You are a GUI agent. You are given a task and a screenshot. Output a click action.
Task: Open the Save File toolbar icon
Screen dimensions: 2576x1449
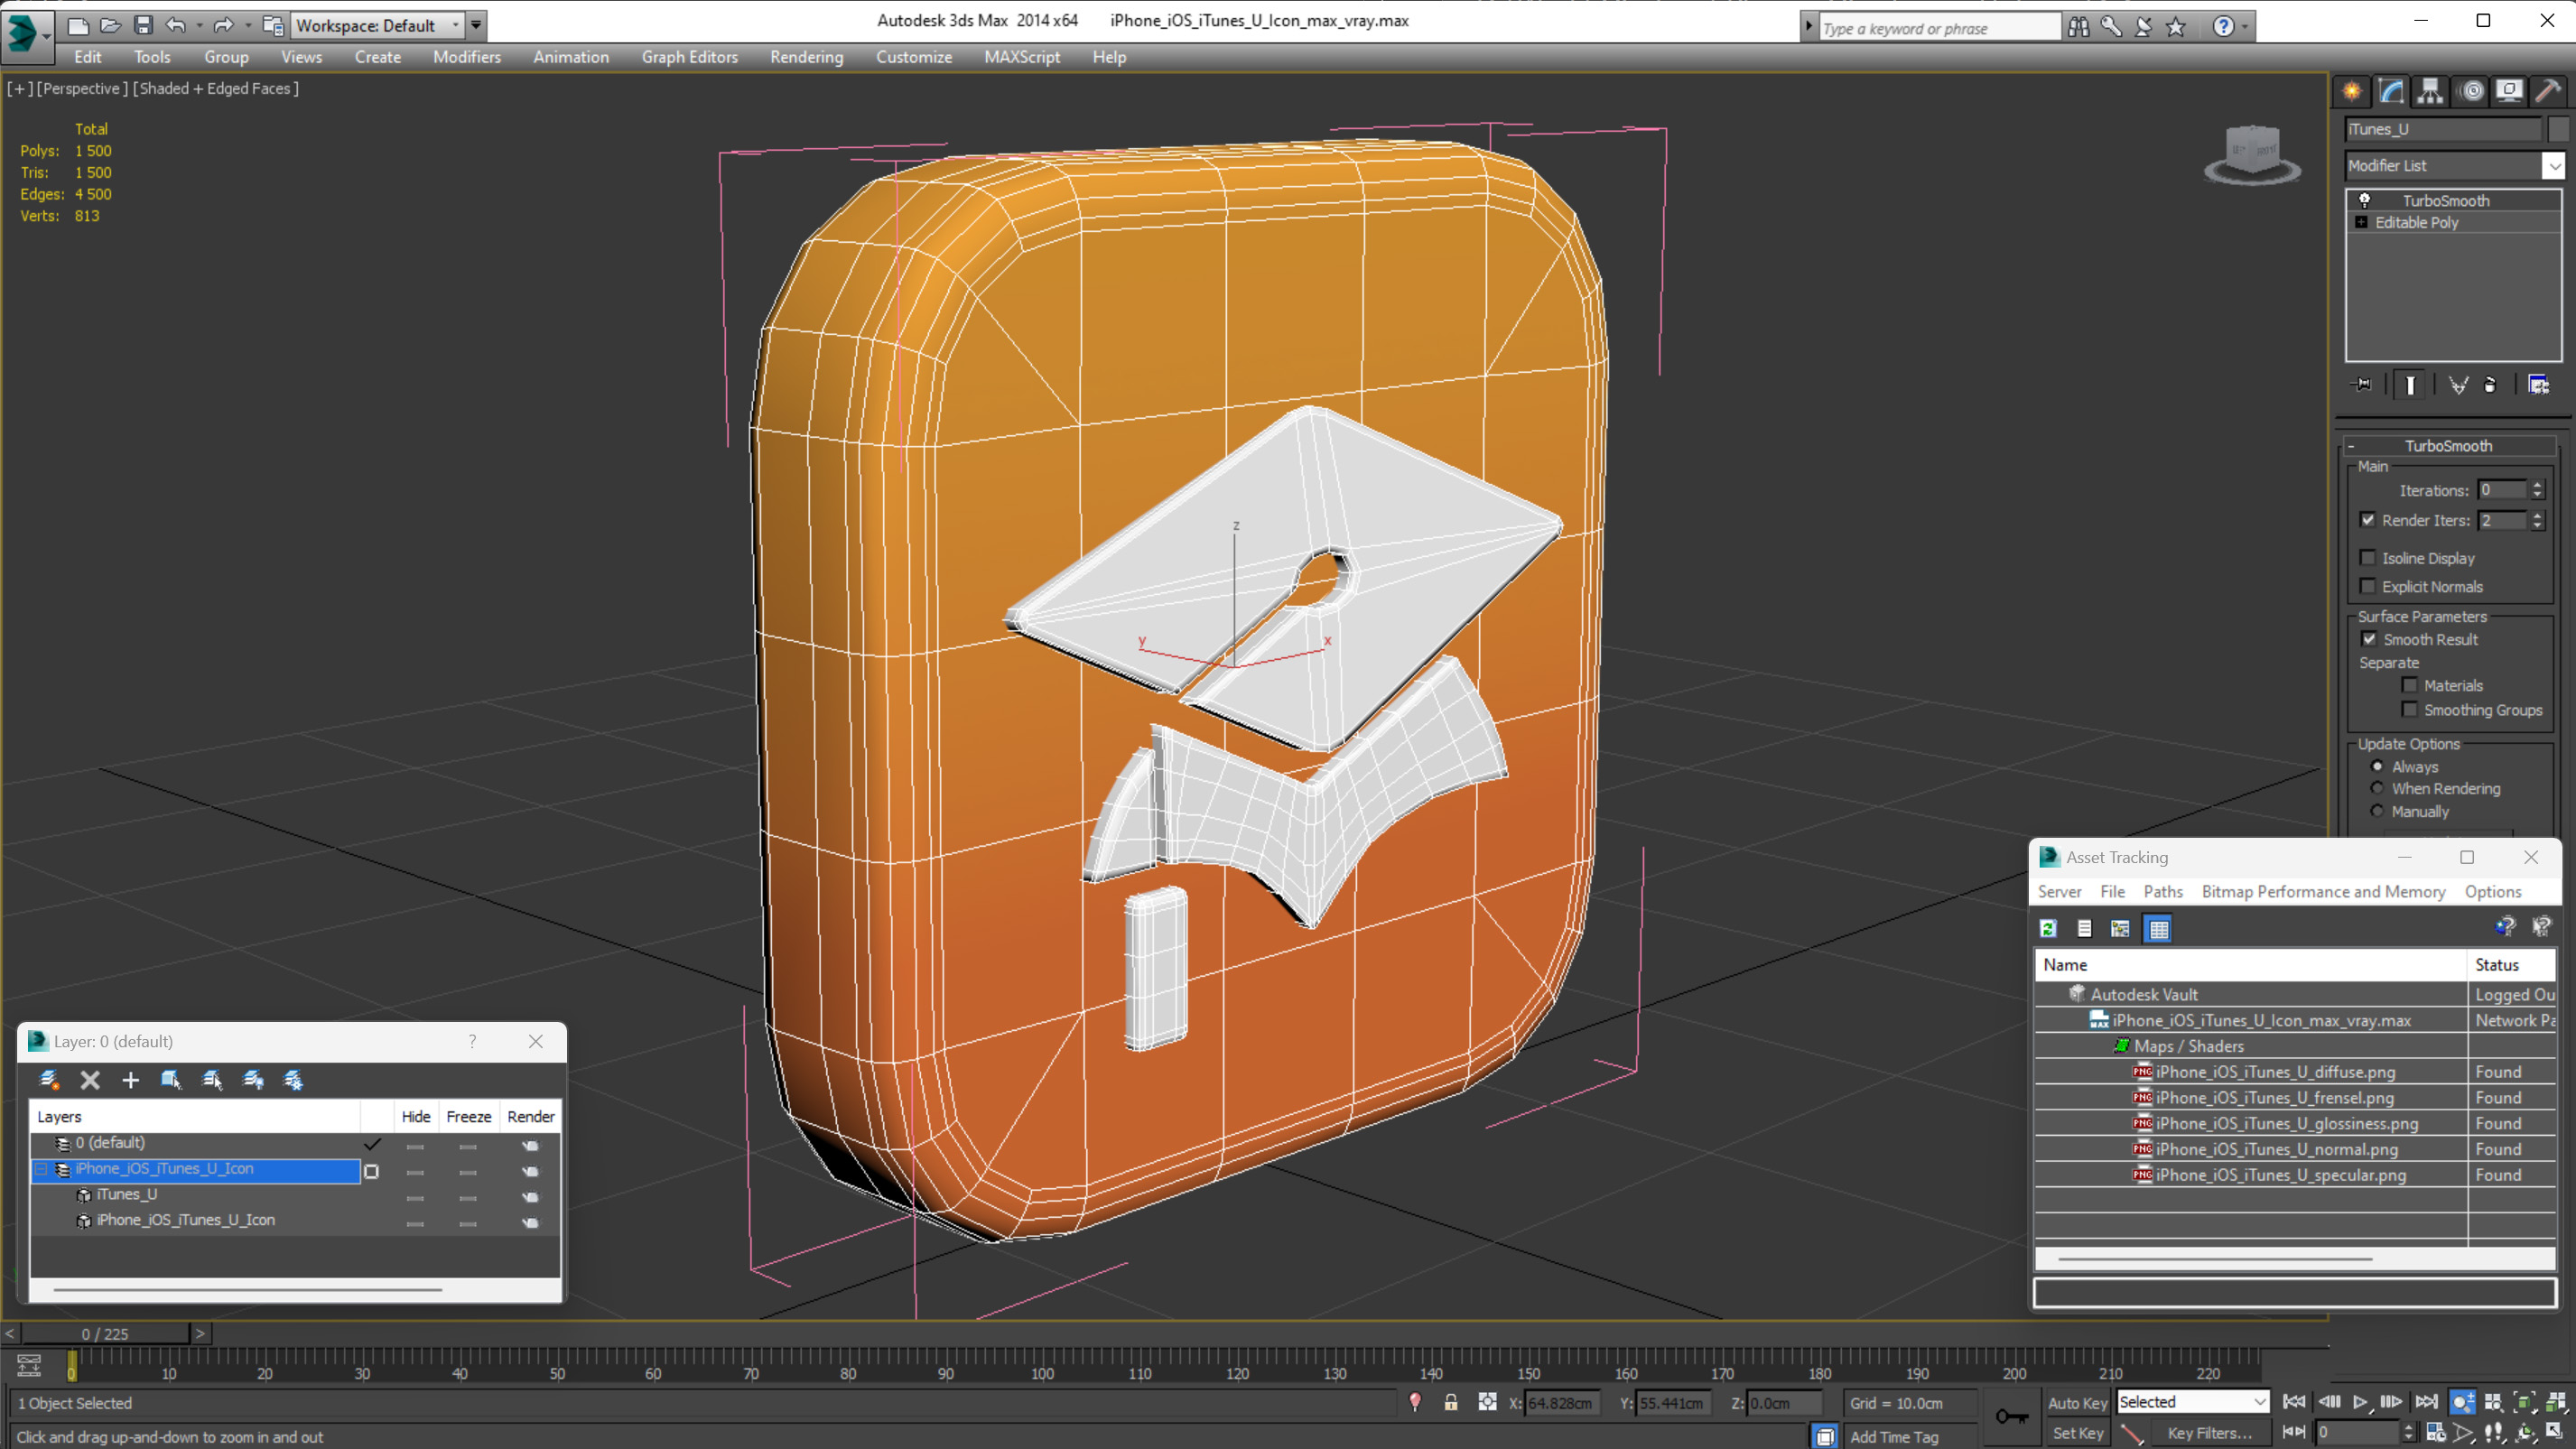point(143,25)
